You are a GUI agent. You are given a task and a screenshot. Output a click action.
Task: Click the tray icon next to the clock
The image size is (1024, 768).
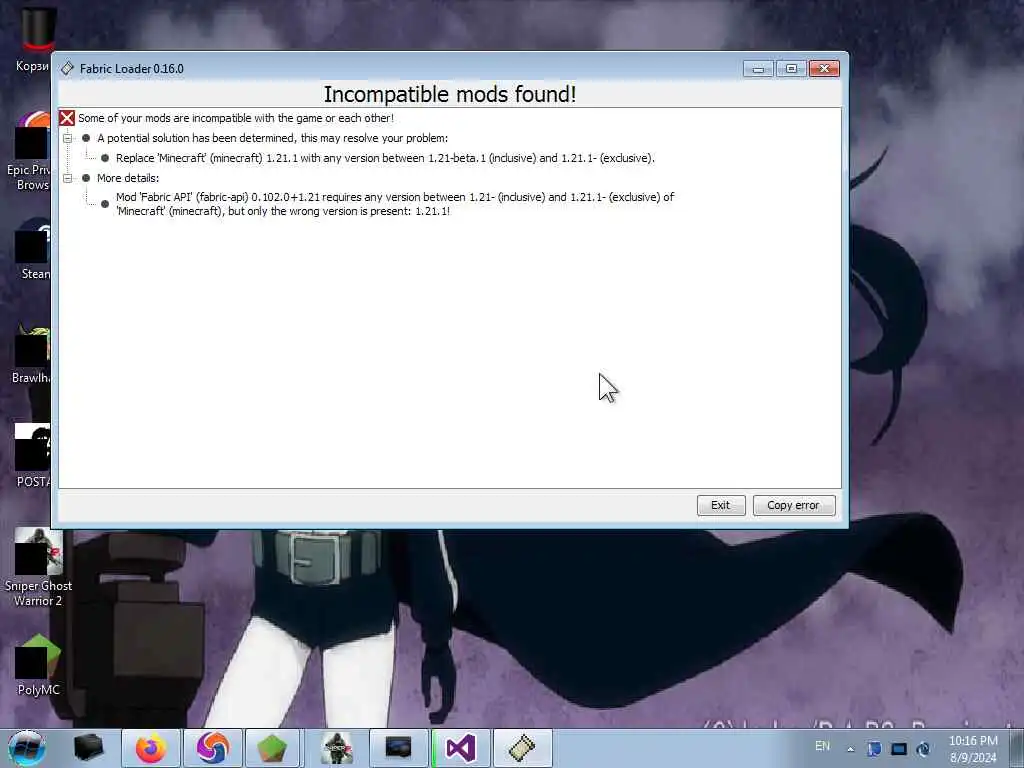click(x=923, y=749)
